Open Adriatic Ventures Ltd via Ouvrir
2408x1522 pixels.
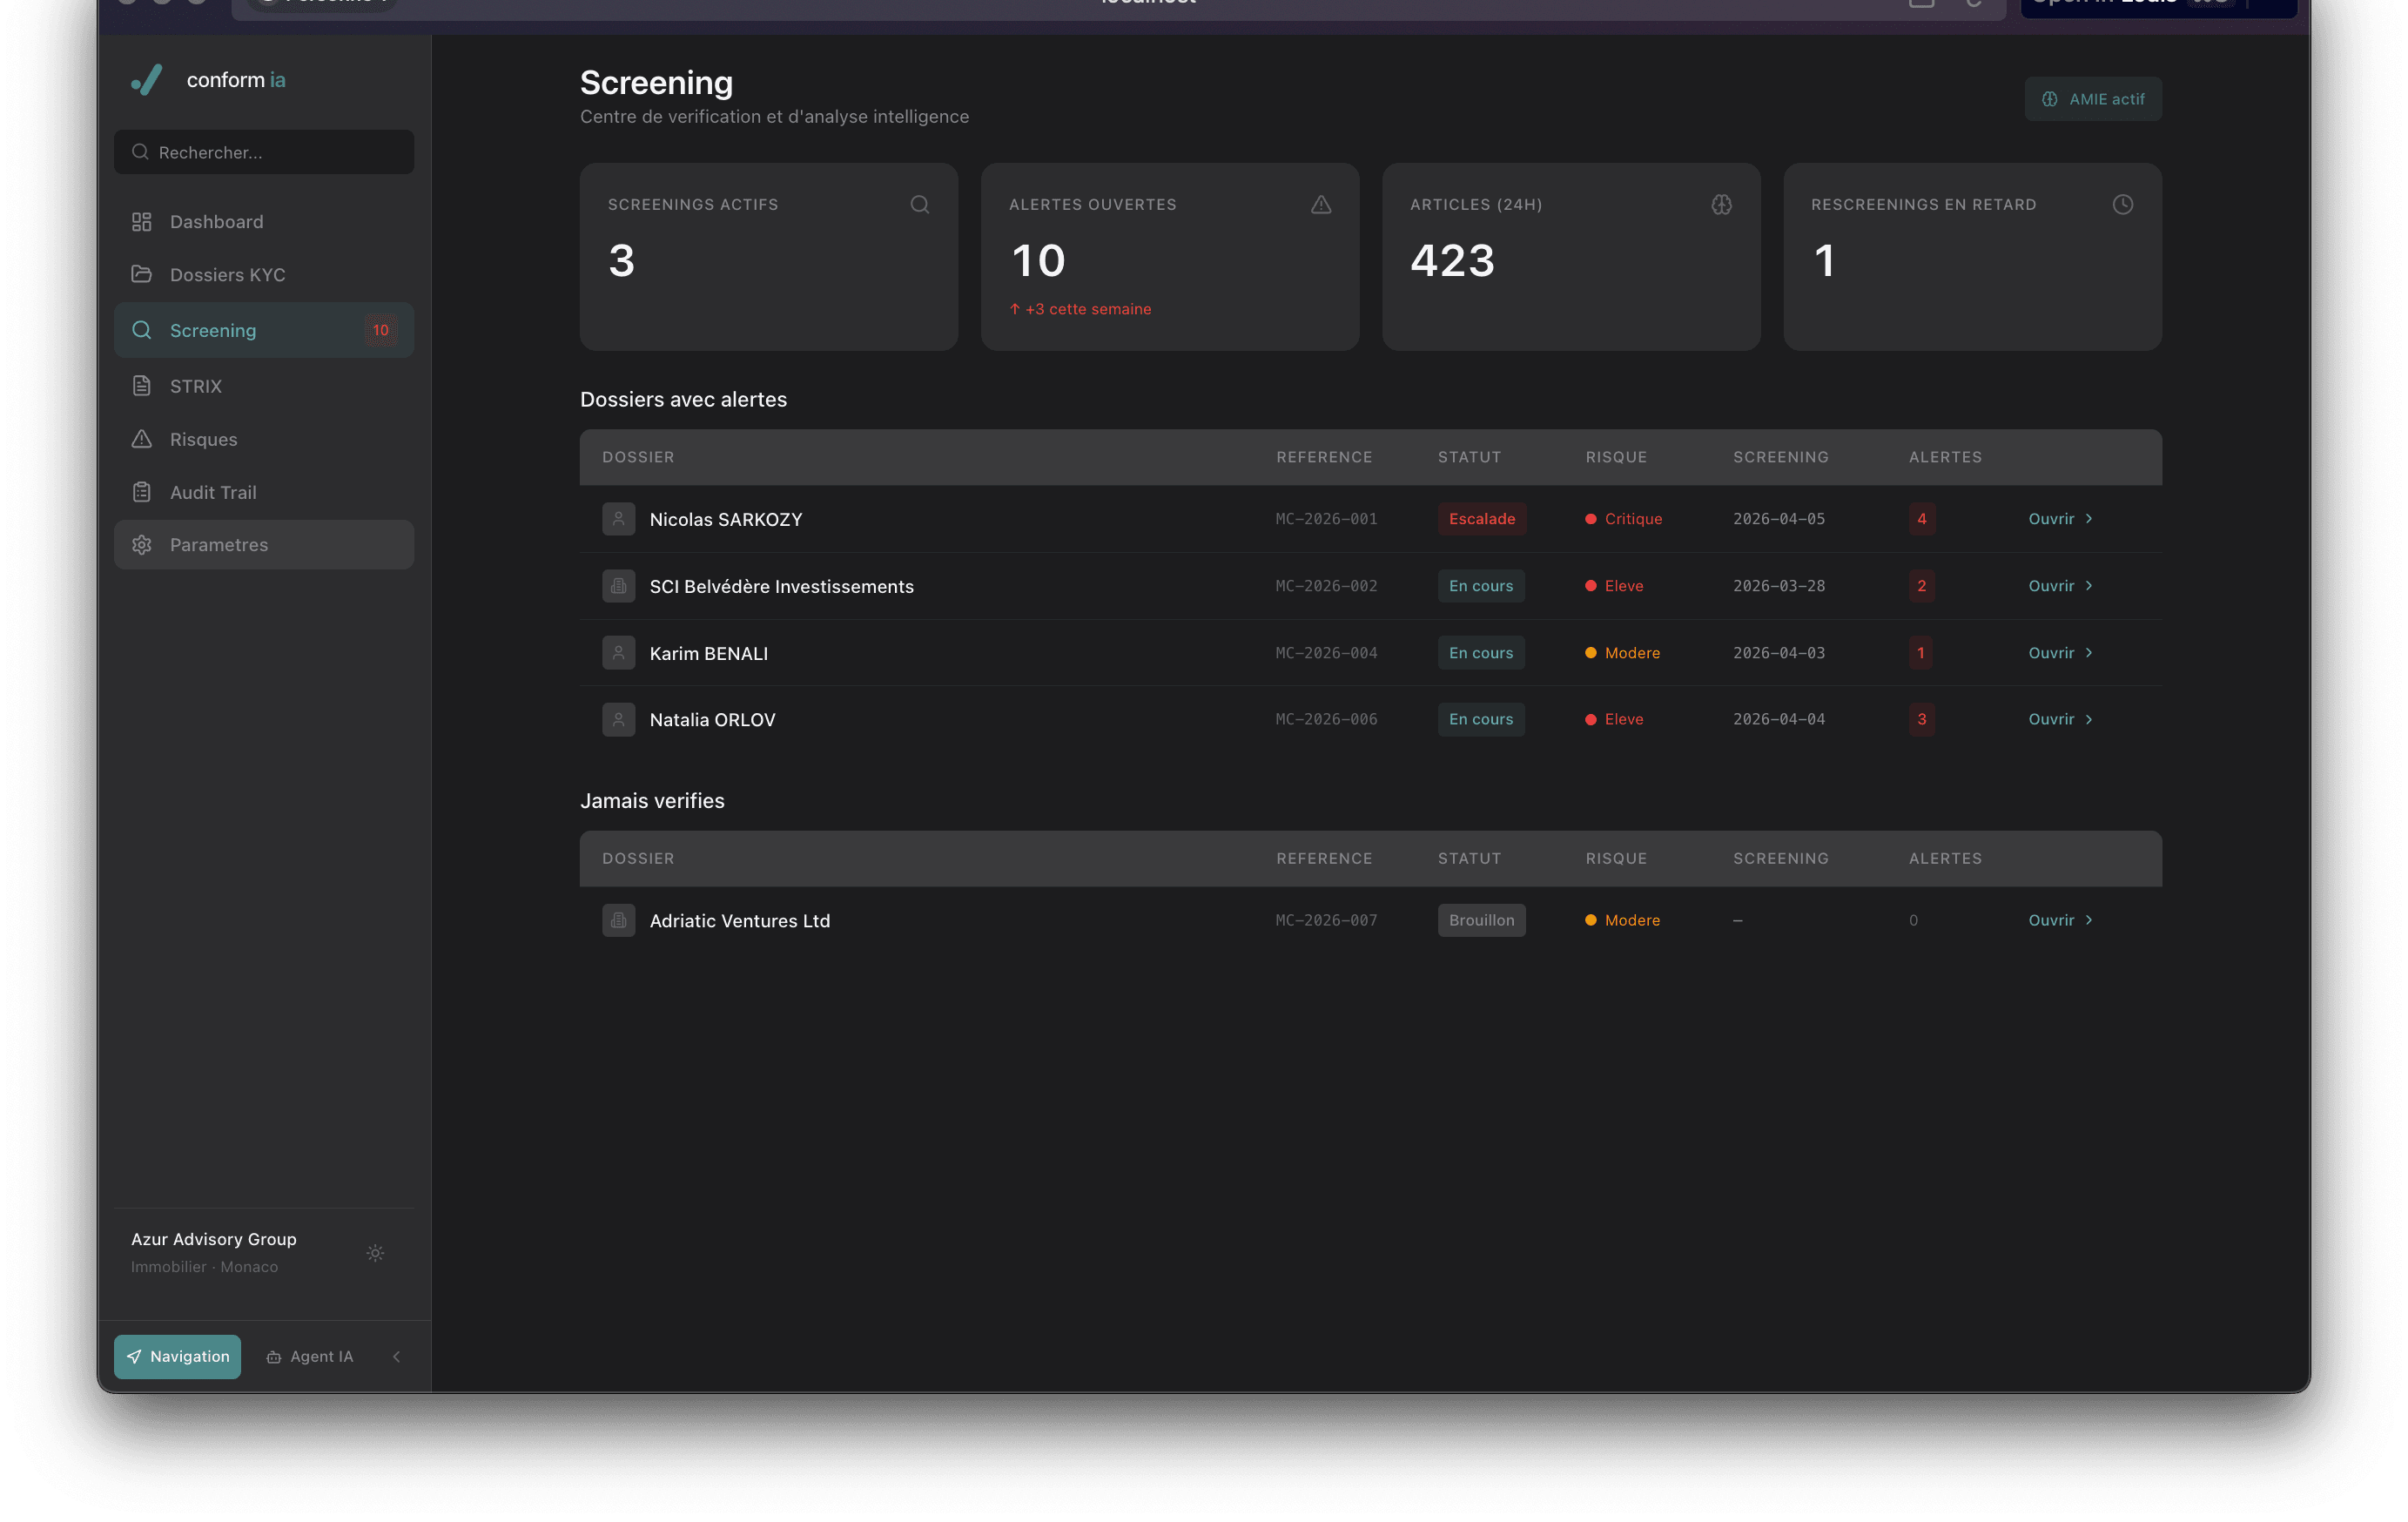[2059, 920]
